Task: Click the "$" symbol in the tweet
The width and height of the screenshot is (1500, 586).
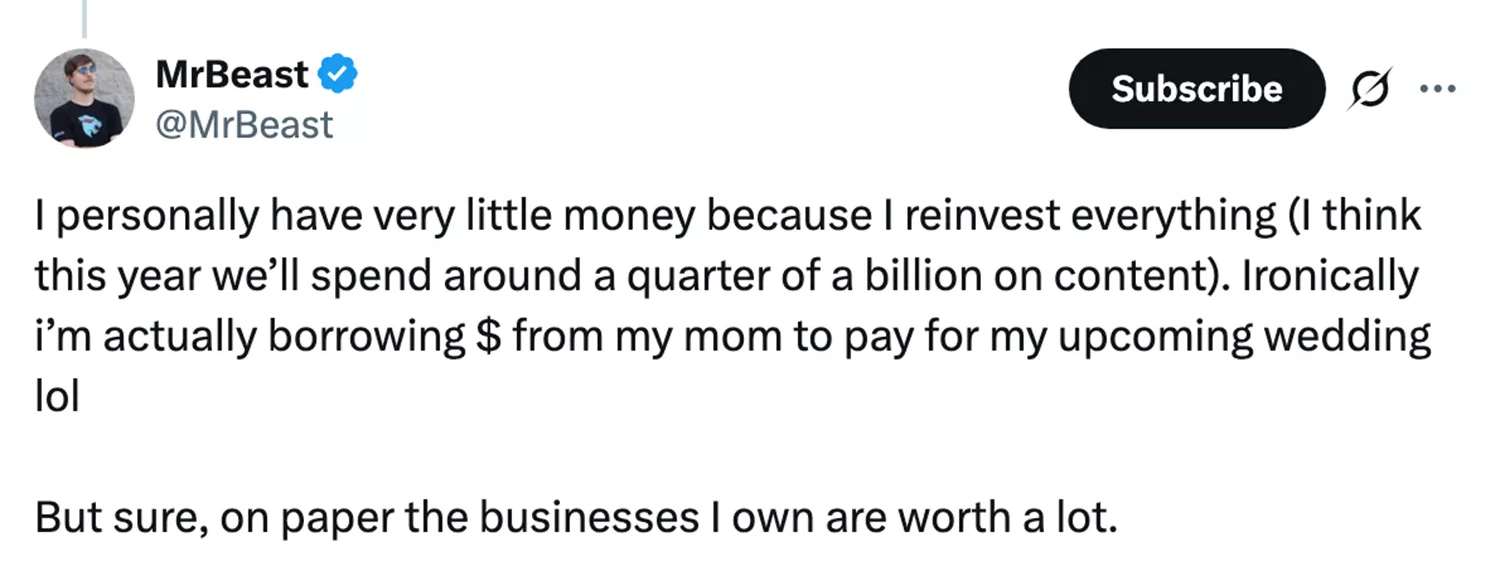Action: pos(485,336)
